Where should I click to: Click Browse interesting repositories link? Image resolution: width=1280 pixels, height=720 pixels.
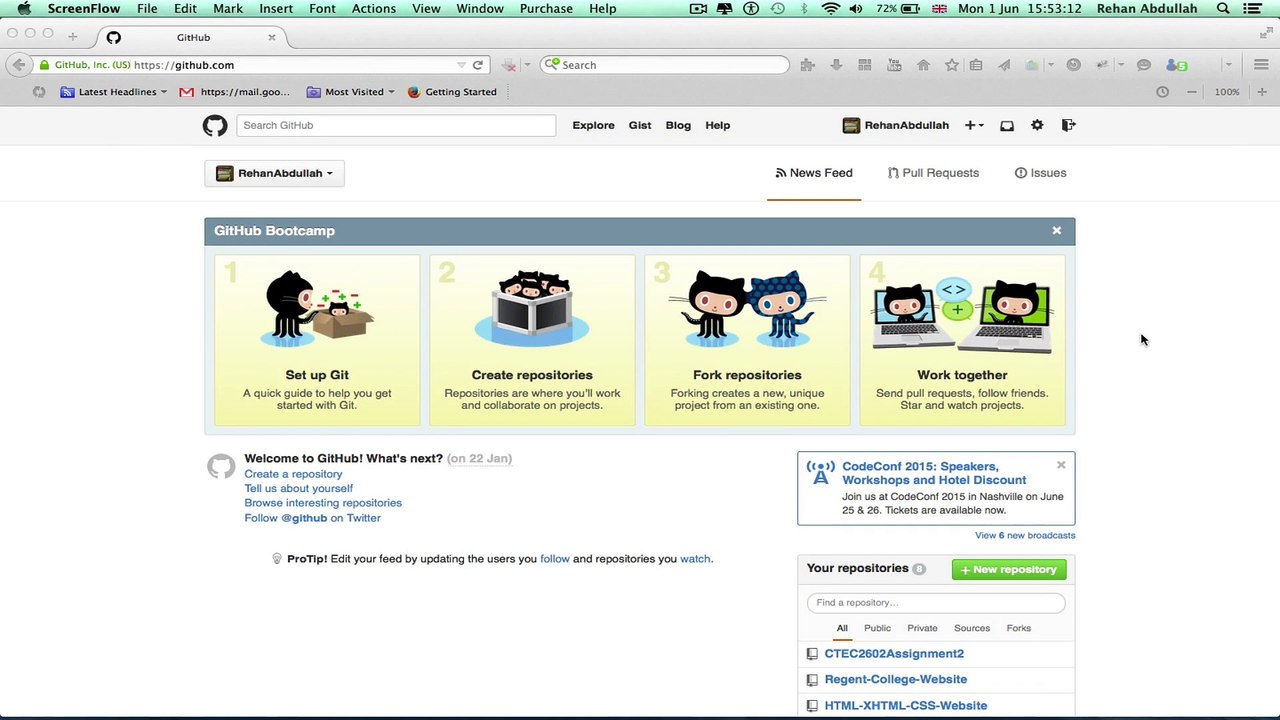(x=323, y=503)
